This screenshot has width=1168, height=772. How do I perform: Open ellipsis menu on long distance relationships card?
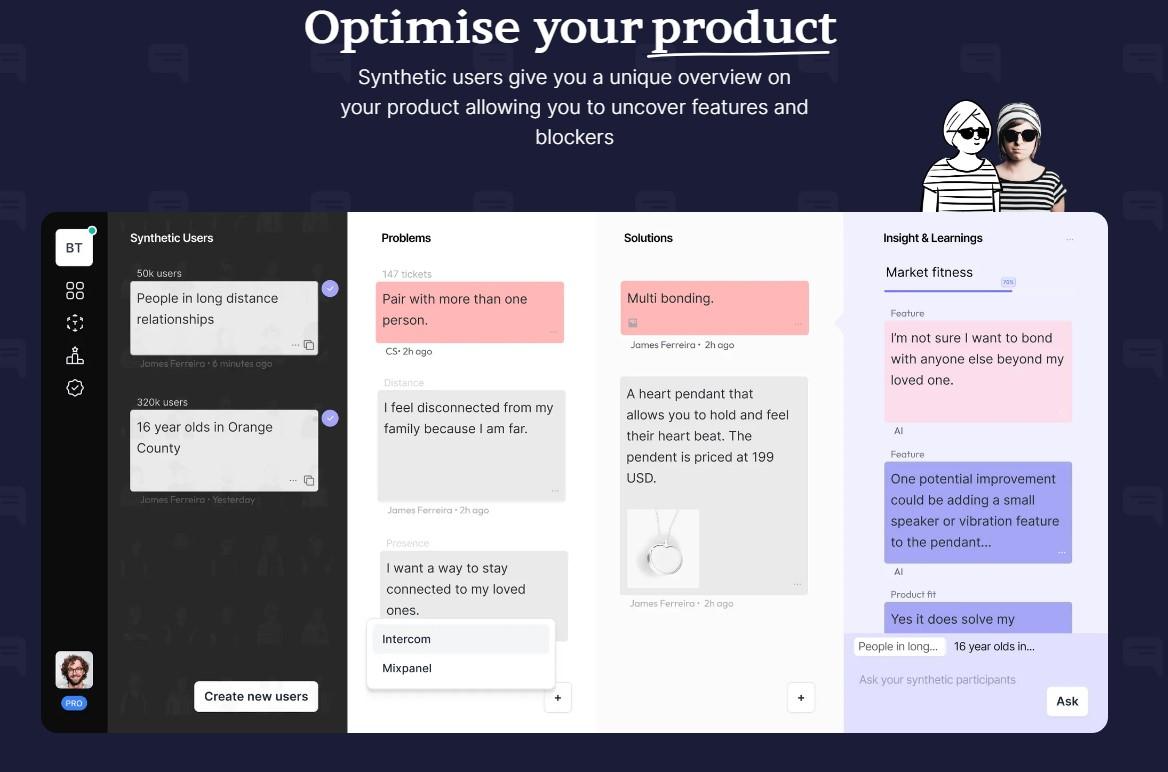[295, 345]
